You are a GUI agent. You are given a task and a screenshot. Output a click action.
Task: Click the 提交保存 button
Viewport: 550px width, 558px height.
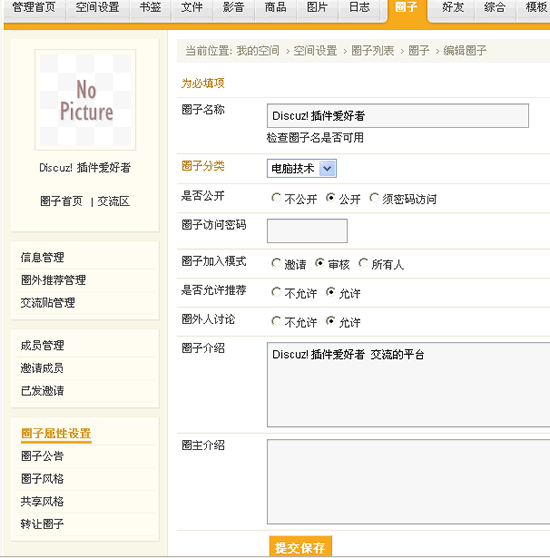300,547
